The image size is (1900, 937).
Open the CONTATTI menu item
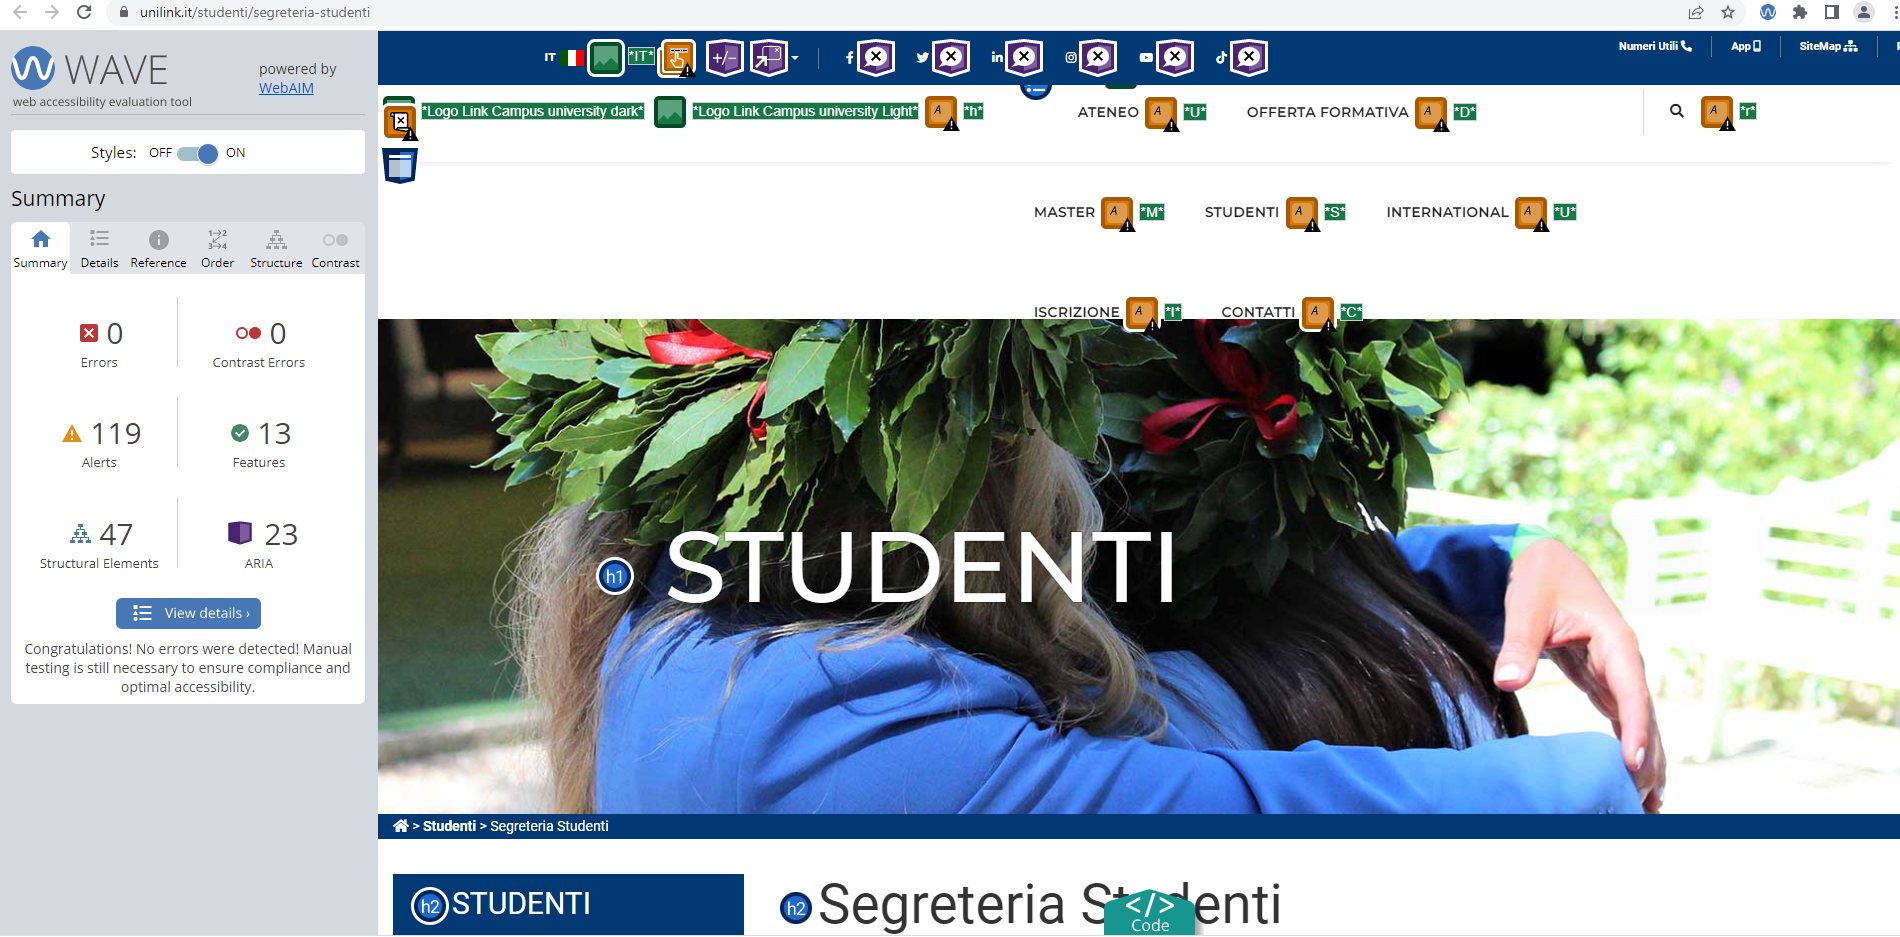tap(1258, 312)
